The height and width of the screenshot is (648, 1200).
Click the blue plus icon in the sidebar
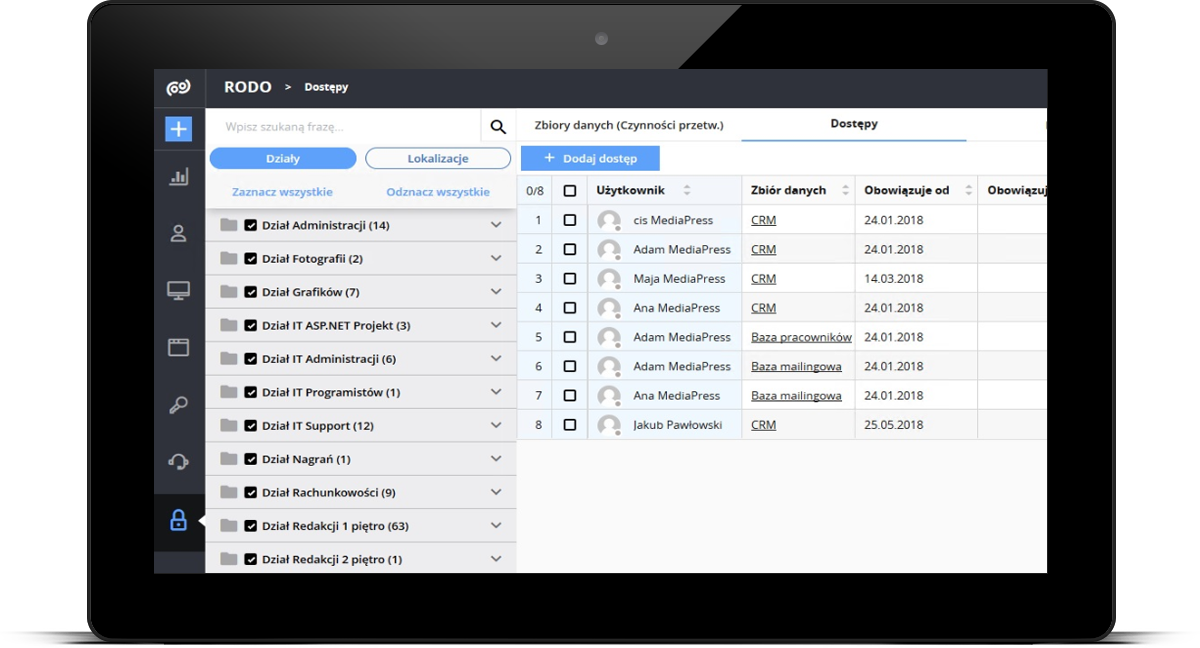[x=178, y=129]
